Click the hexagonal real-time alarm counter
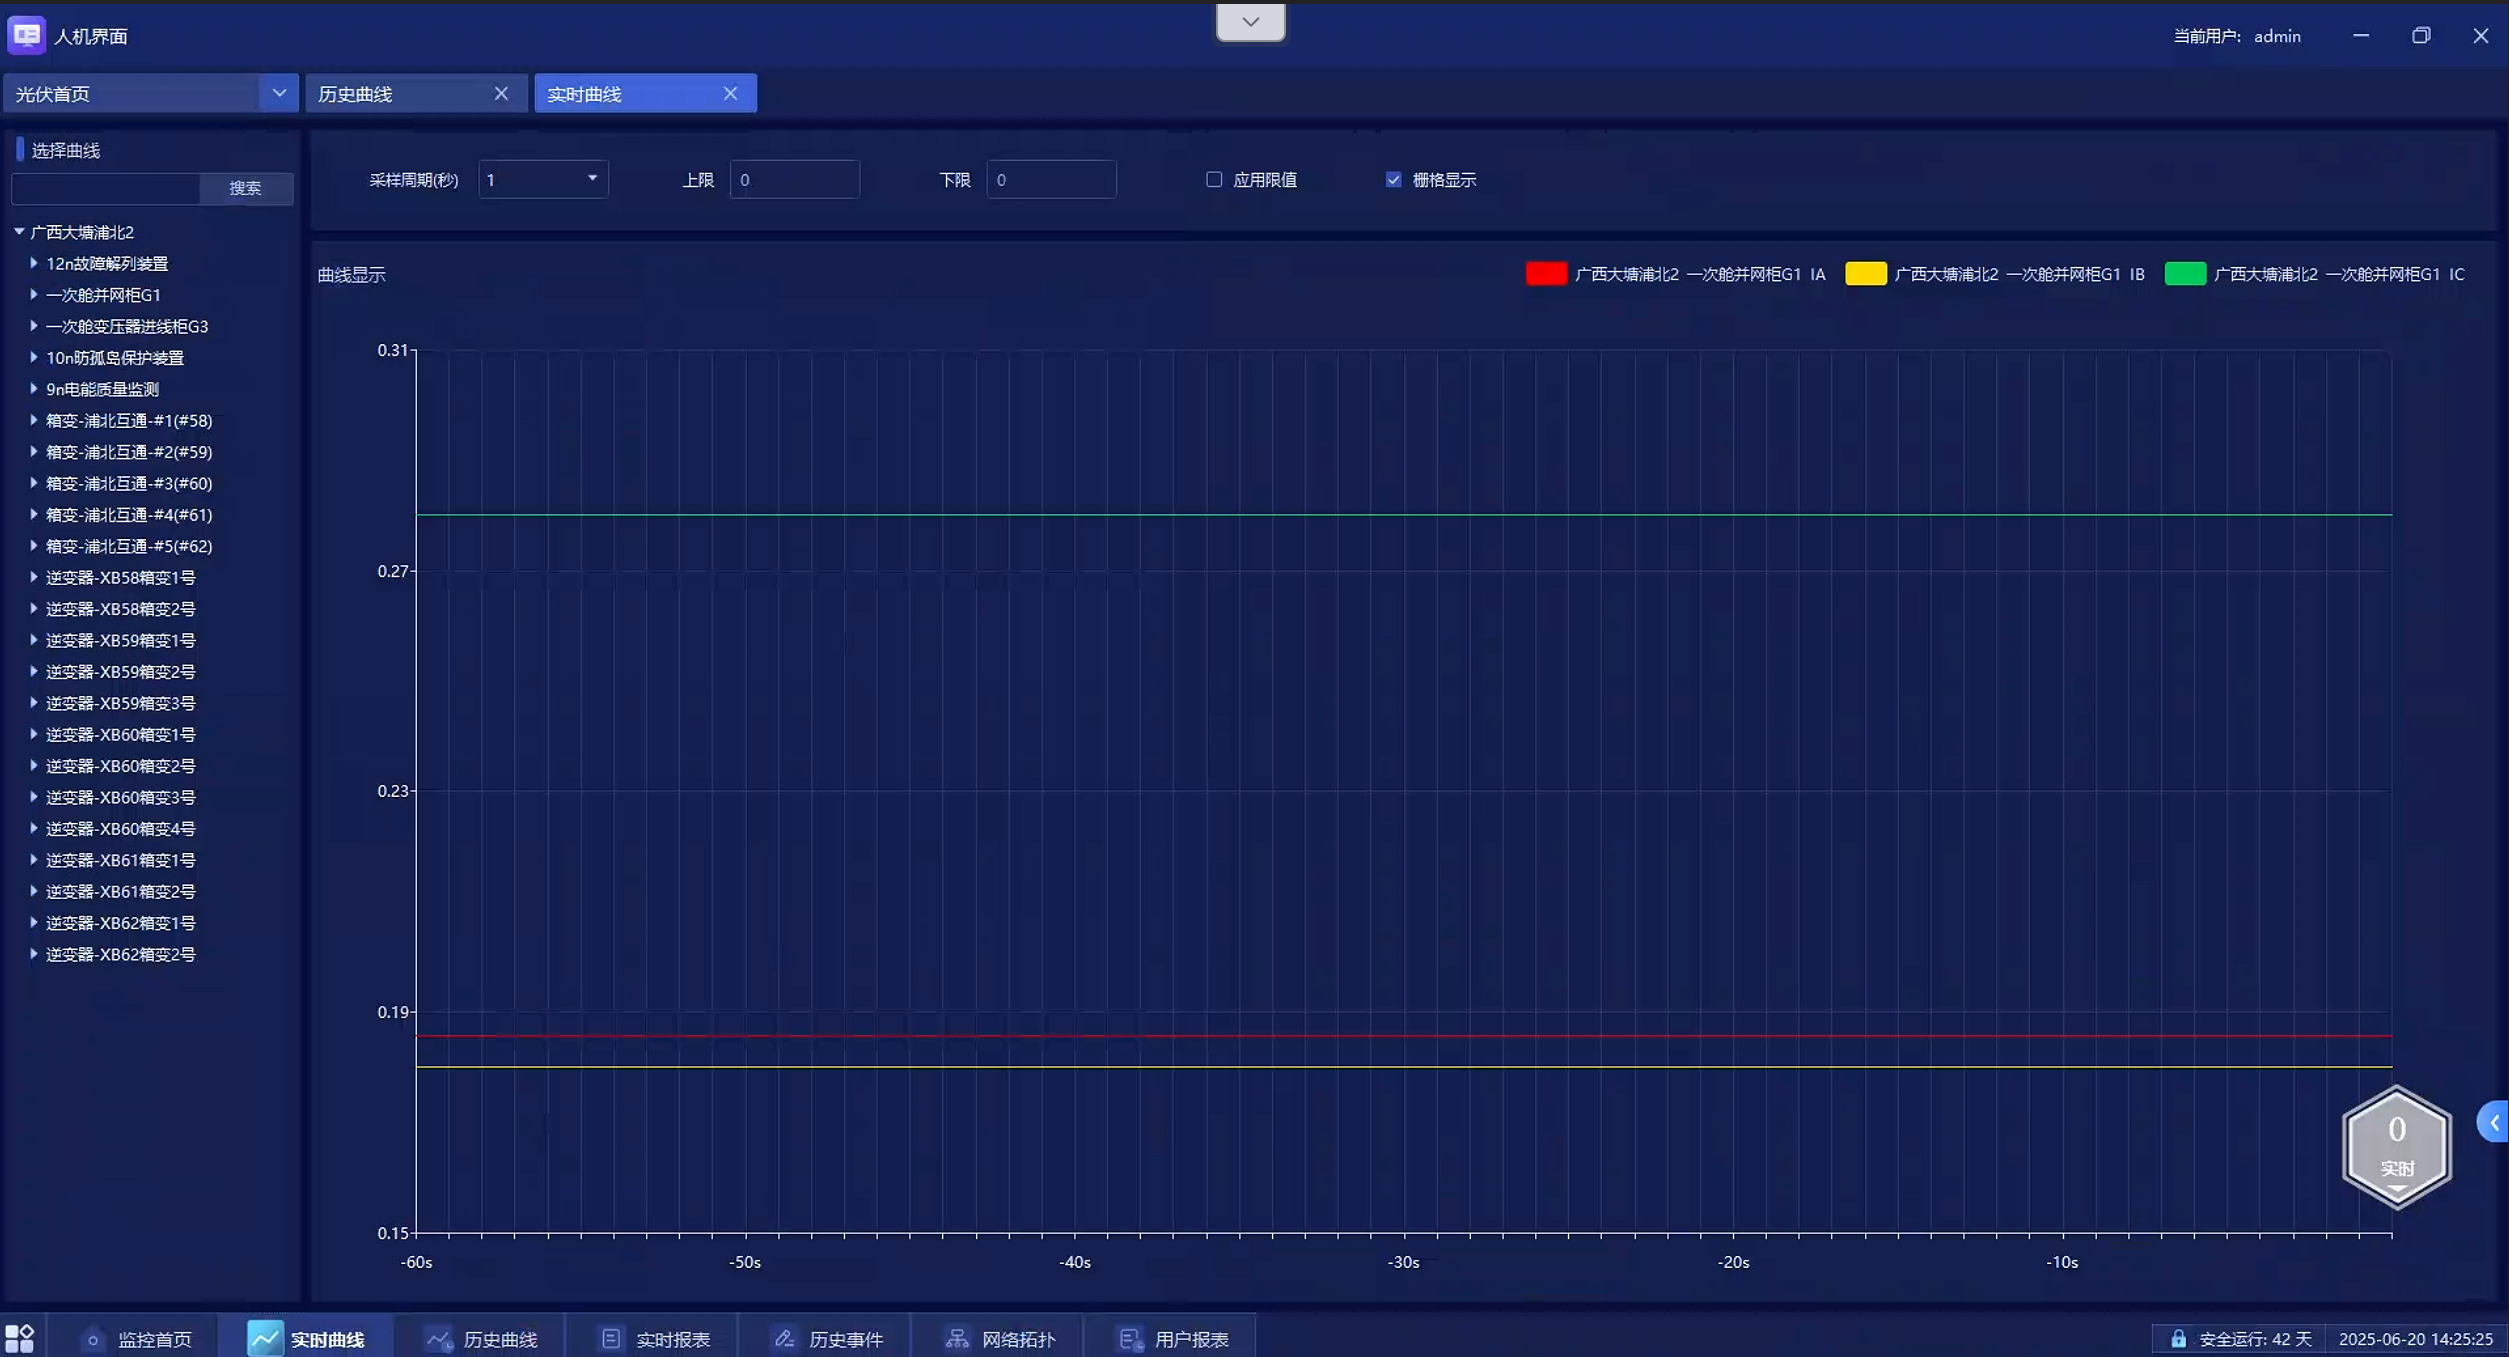 click(2396, 1147)
